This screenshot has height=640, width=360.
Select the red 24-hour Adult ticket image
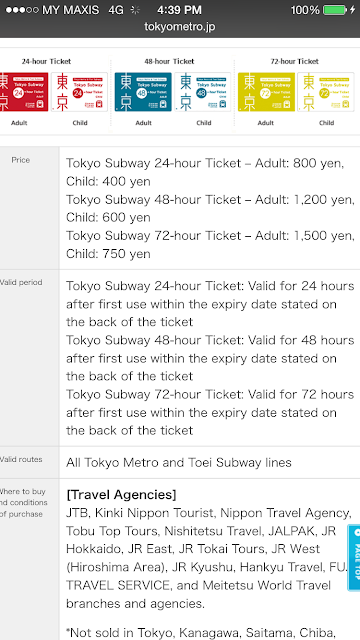(24, 92)
